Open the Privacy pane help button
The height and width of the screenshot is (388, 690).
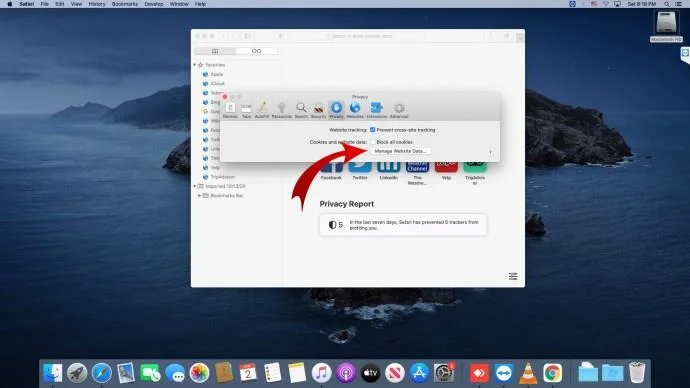click(490, 152)
